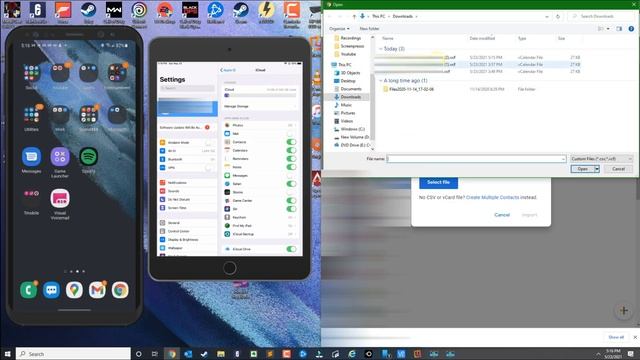The width and height of the screenshot is (640, 360).
Task: Click the floating plus button in browser
Action: (624, 311)
